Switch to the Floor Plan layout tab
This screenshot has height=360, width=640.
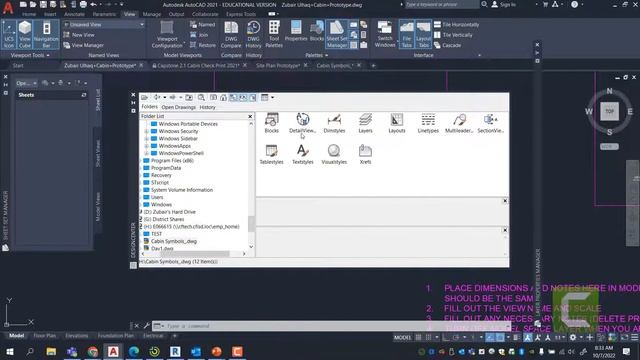[x=44, y=336]
